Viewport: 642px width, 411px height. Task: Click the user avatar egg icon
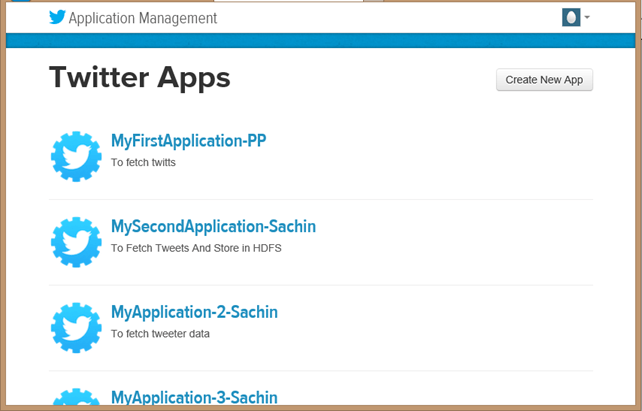571,17
